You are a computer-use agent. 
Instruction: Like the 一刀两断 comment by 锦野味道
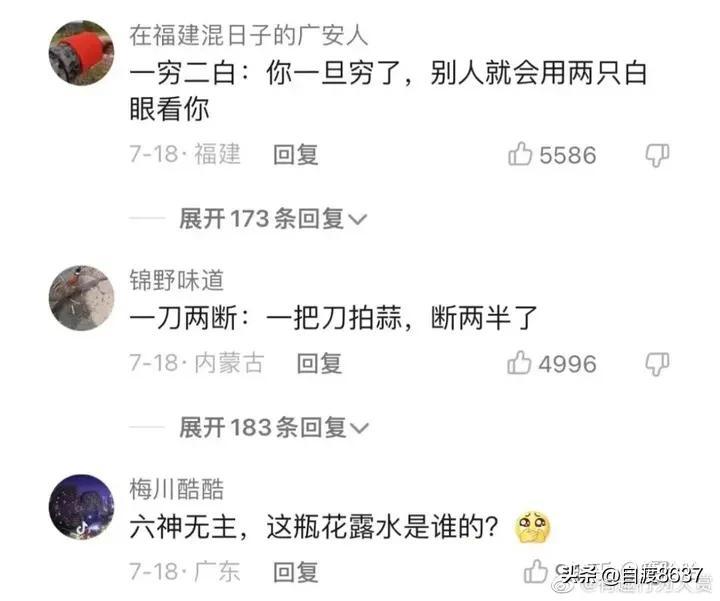pyautogui.click(x=519, y=363)
